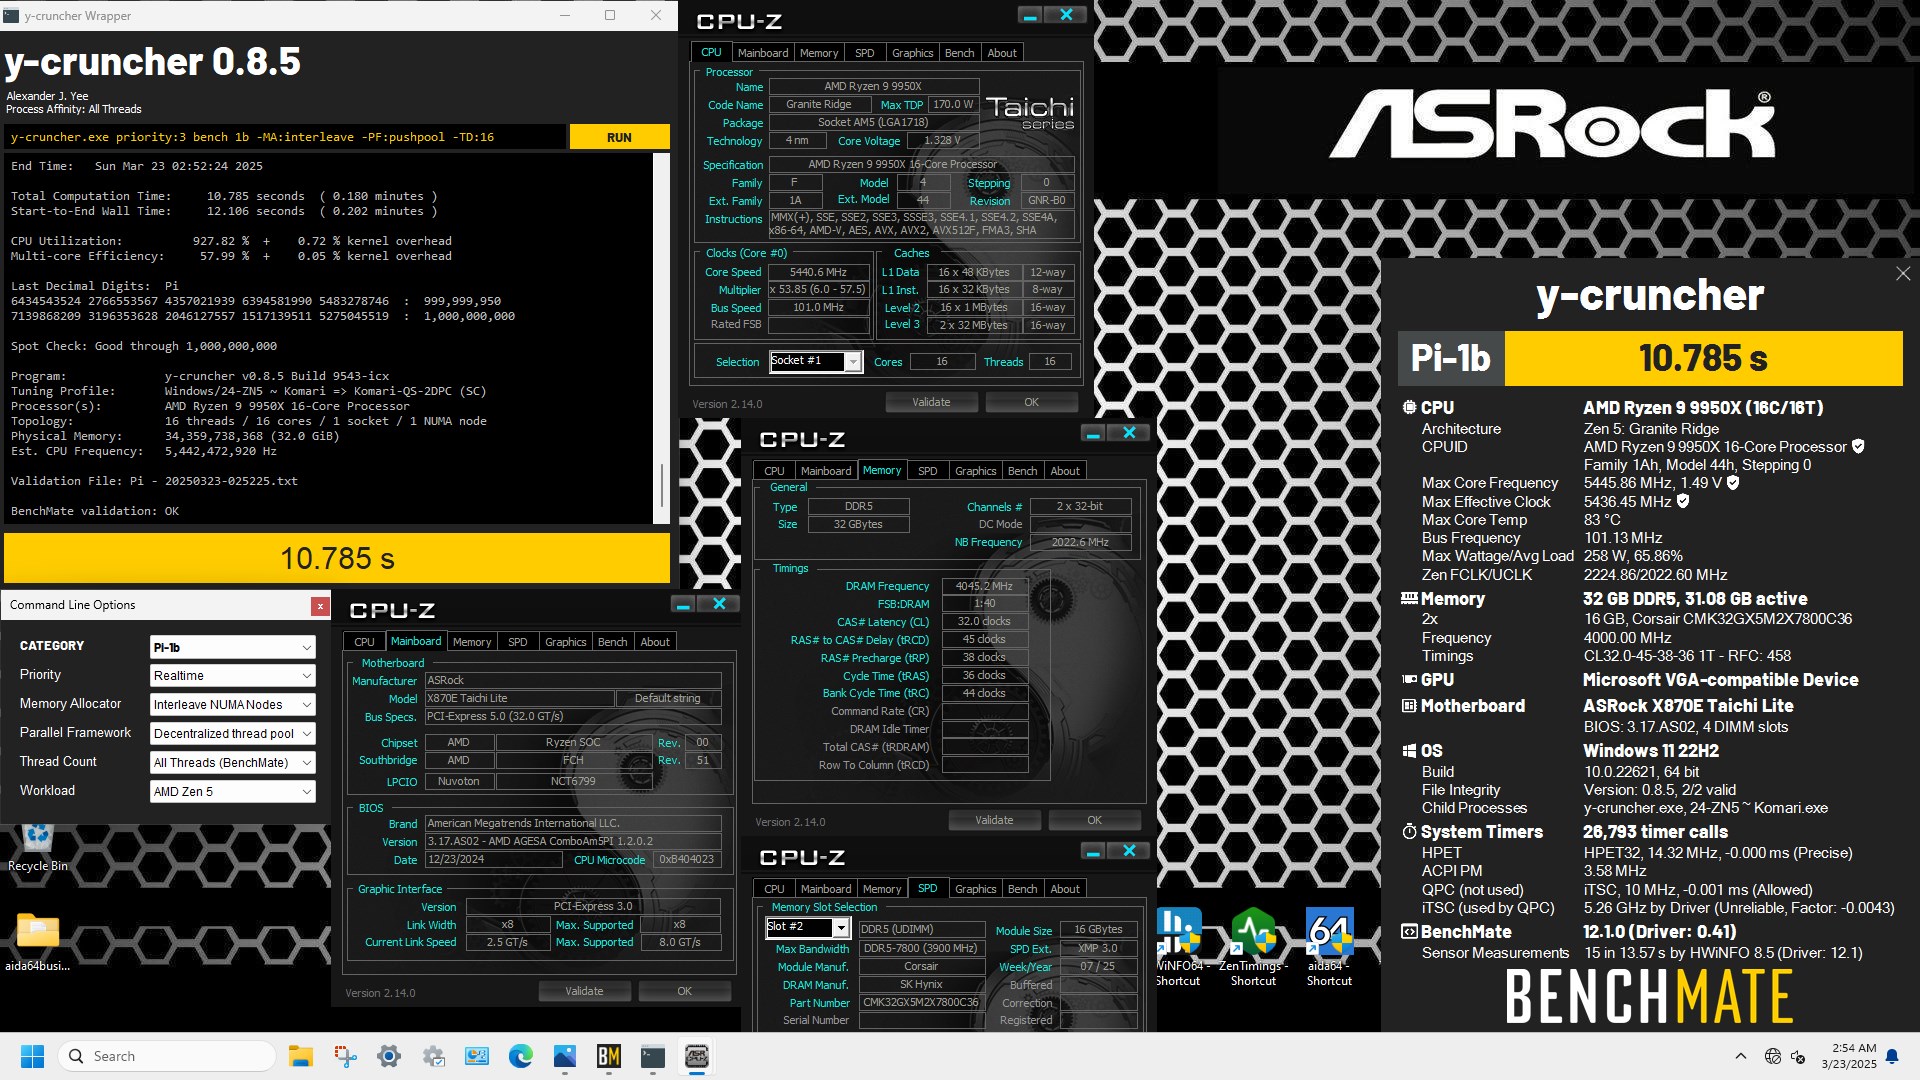Open the CATEGORY dropdown showing Pi-1b
1920x1080 pixels.
tap(232, 647)
